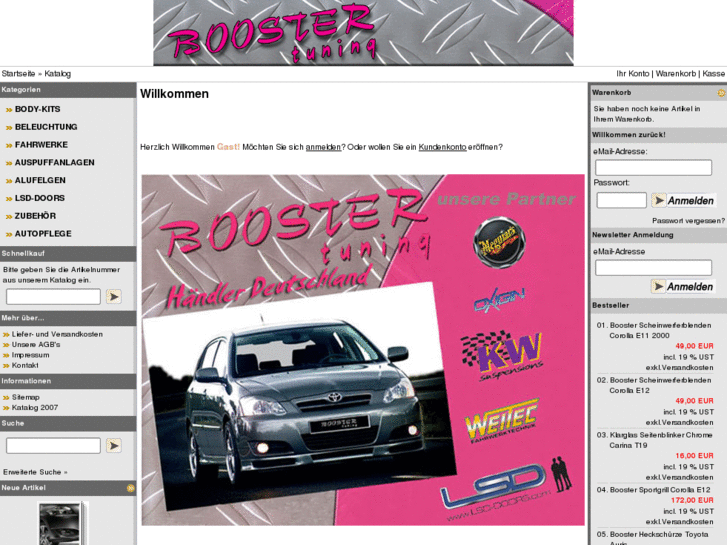Viewport: 727px width, 545px height.
Task: Click Erweiterte Suche link
Action: 35,472
